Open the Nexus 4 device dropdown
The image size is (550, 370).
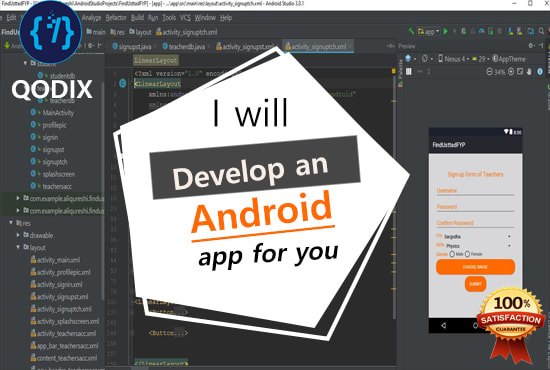(454, 59)
